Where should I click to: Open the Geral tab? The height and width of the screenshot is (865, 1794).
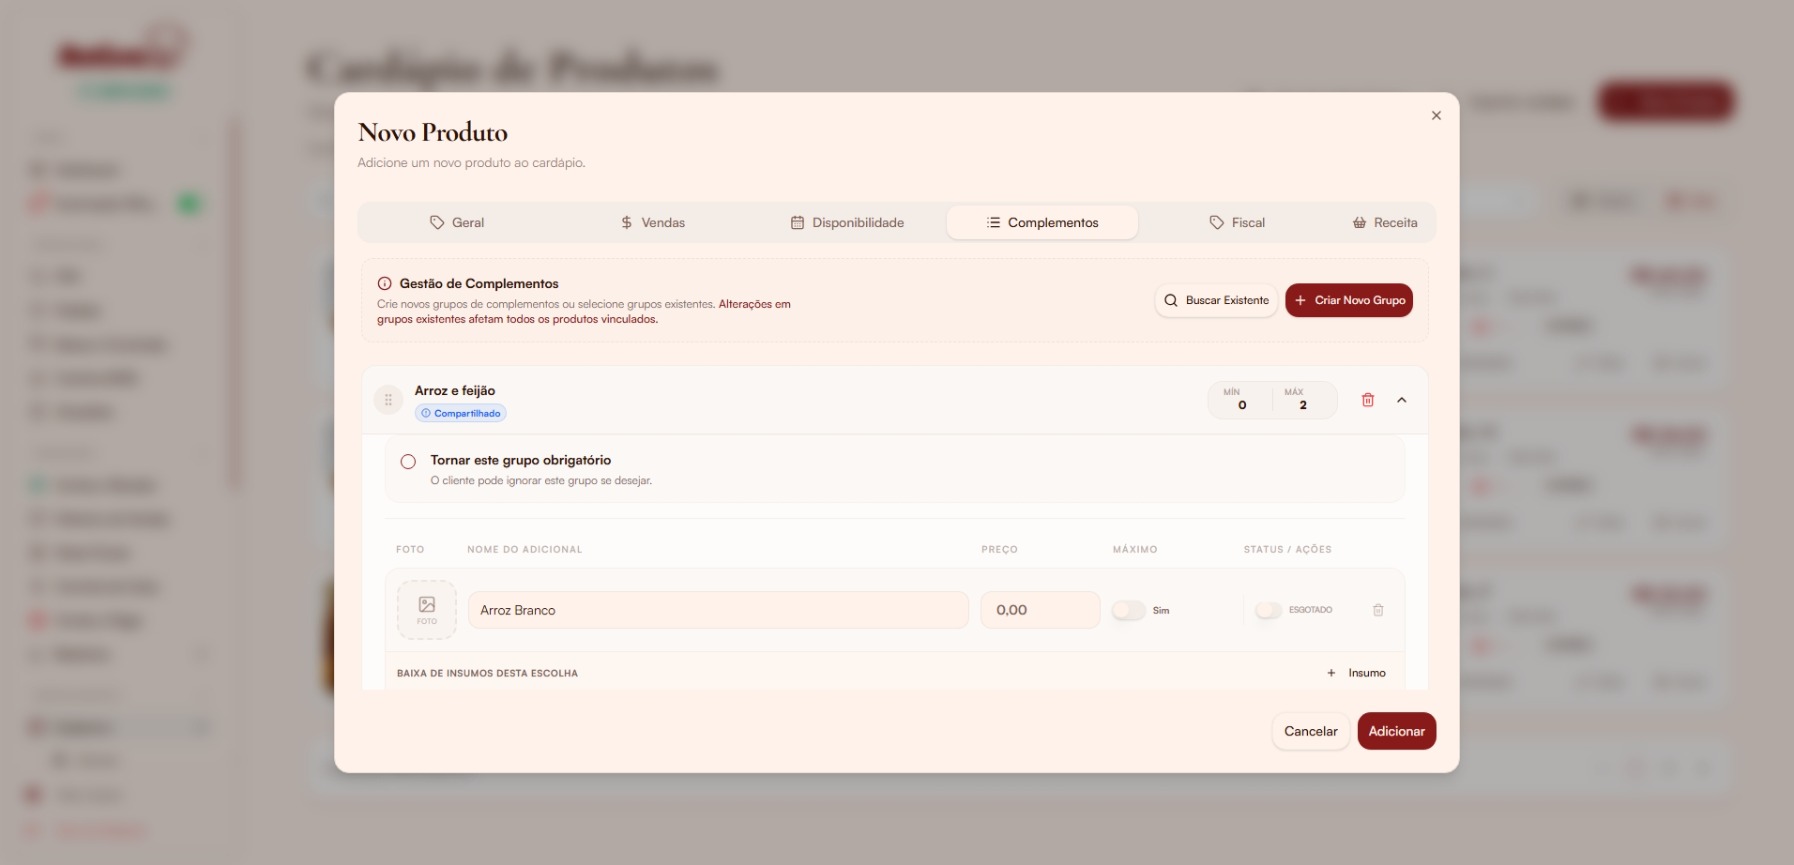457,222
